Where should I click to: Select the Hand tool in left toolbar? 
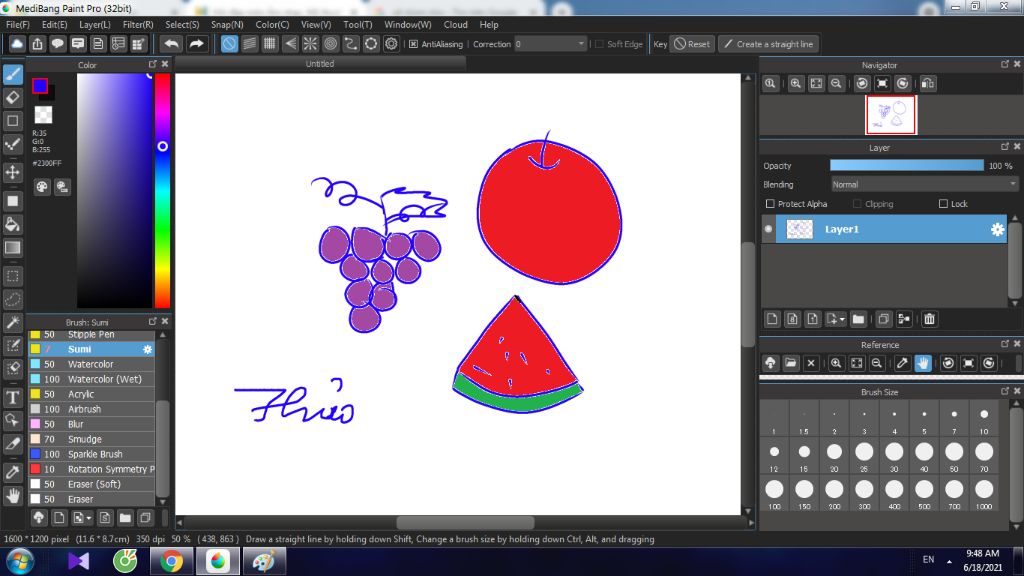point(12,496)
